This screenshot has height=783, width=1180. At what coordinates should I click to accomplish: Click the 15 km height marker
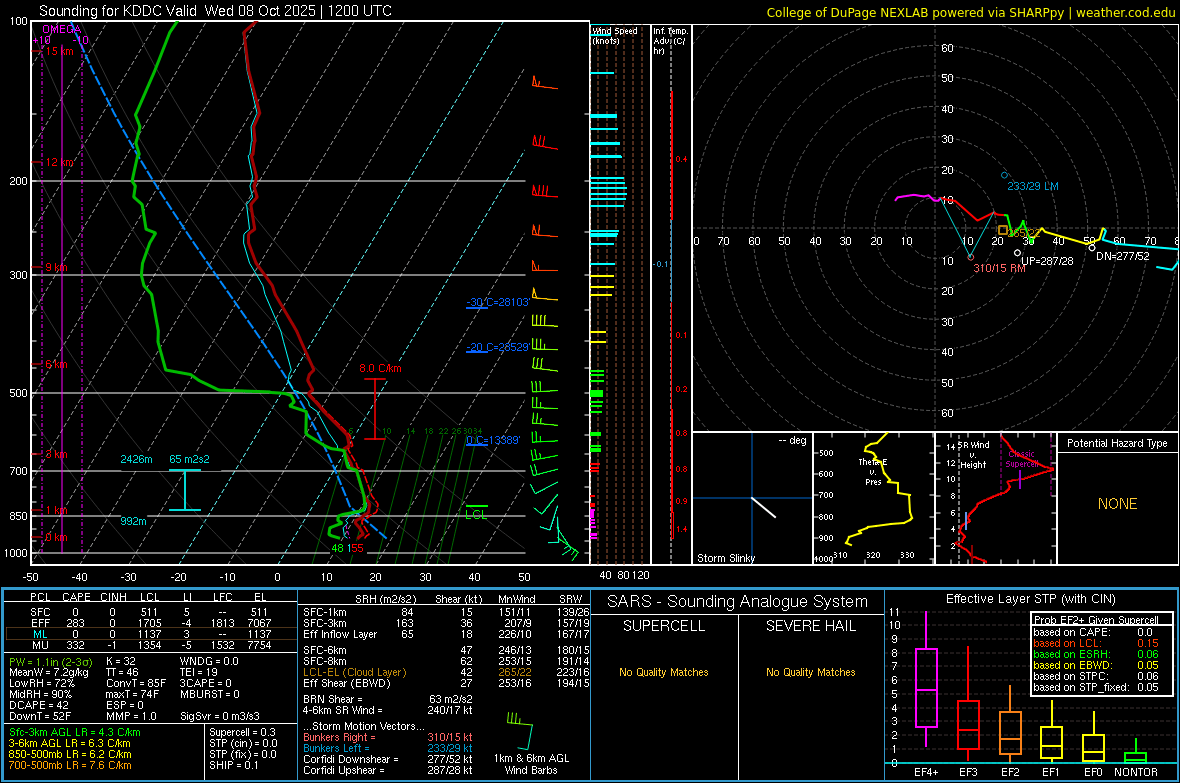(59, 51)
